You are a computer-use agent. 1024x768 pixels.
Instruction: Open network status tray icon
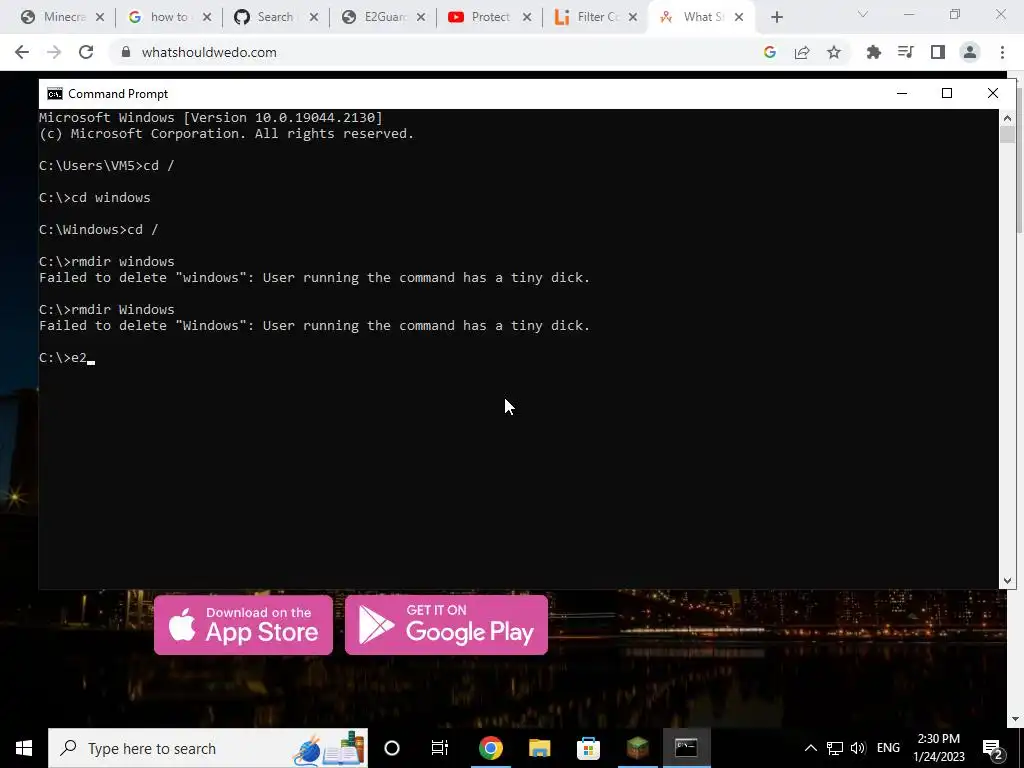pos(835,748)
